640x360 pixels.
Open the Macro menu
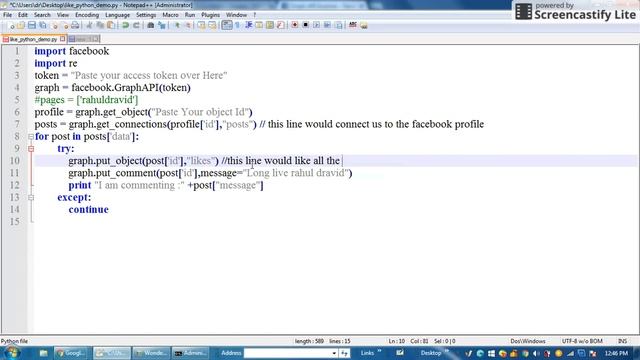coord(170,15)
